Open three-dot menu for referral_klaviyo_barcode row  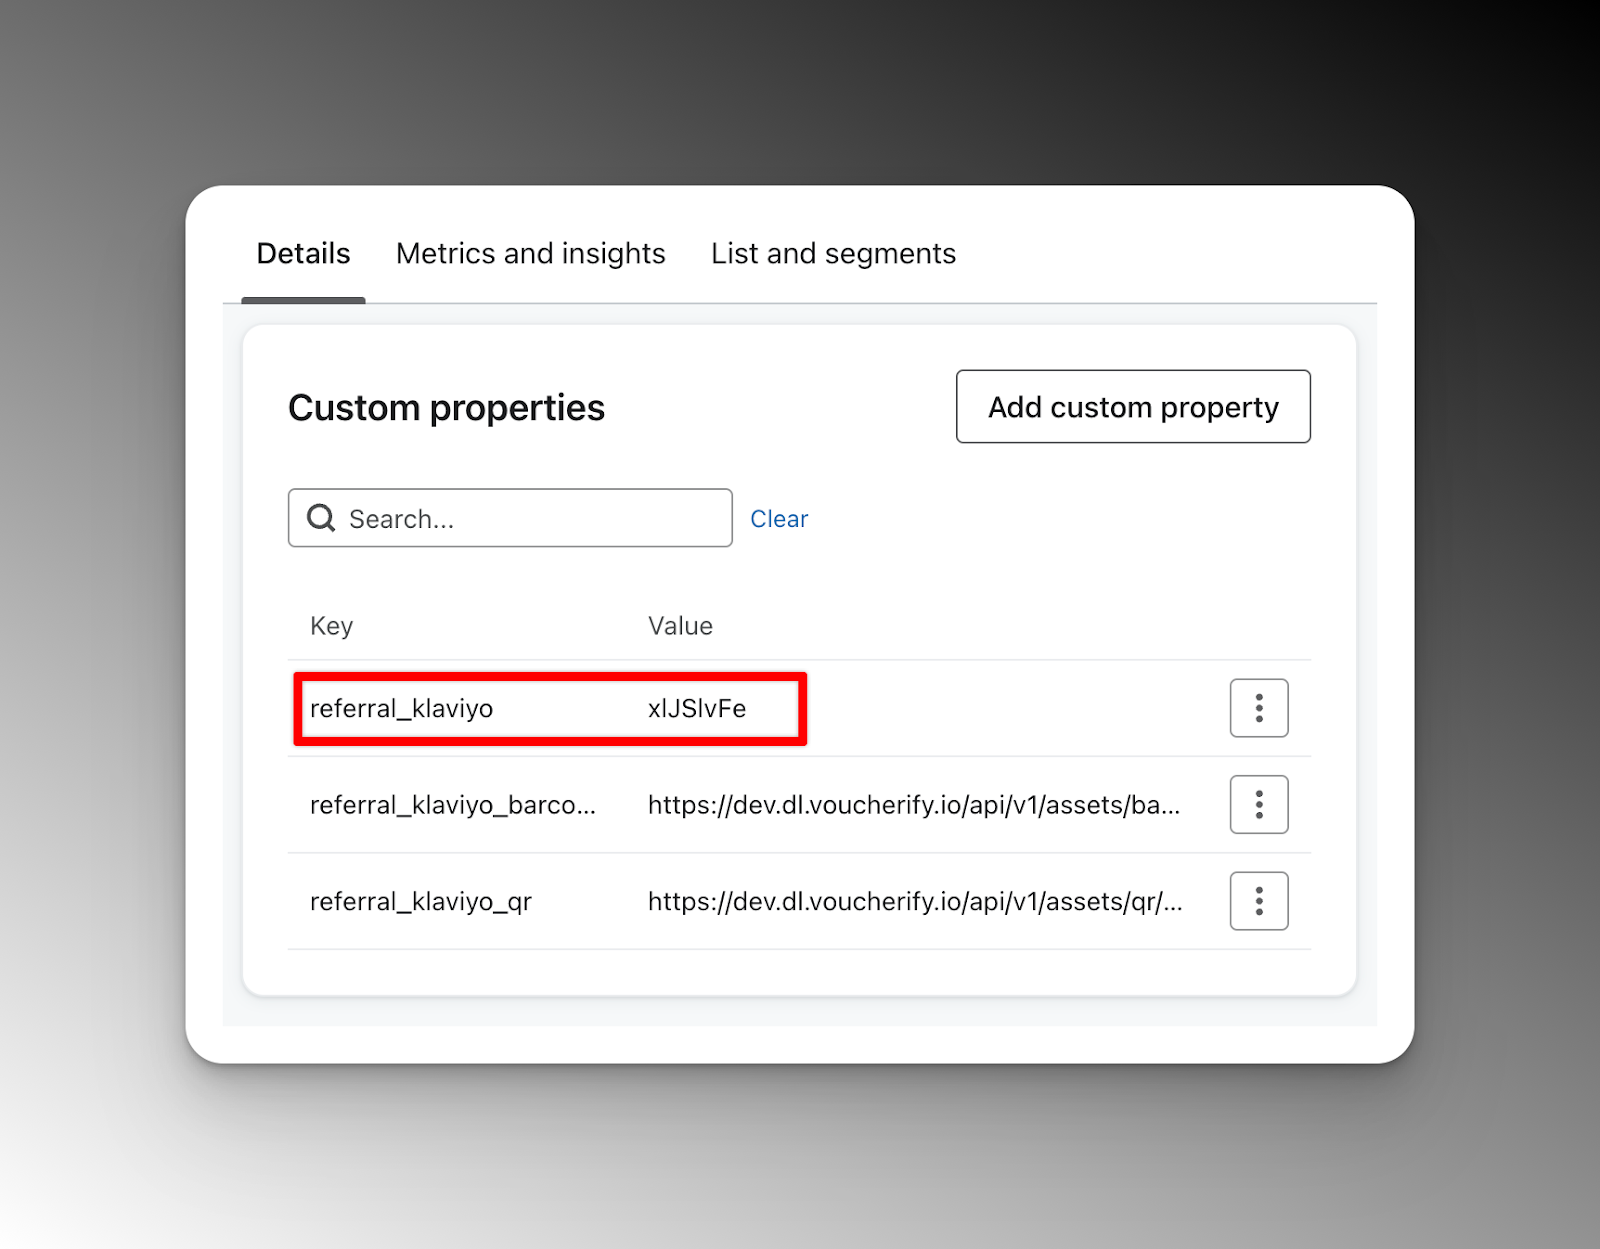[1258, 804]
